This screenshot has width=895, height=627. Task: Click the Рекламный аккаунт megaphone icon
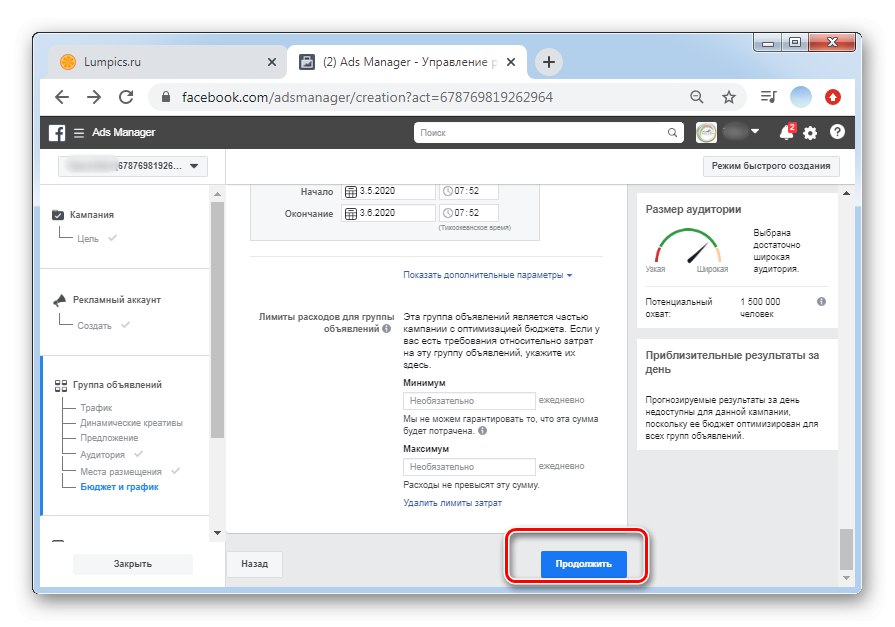[59, 300]
